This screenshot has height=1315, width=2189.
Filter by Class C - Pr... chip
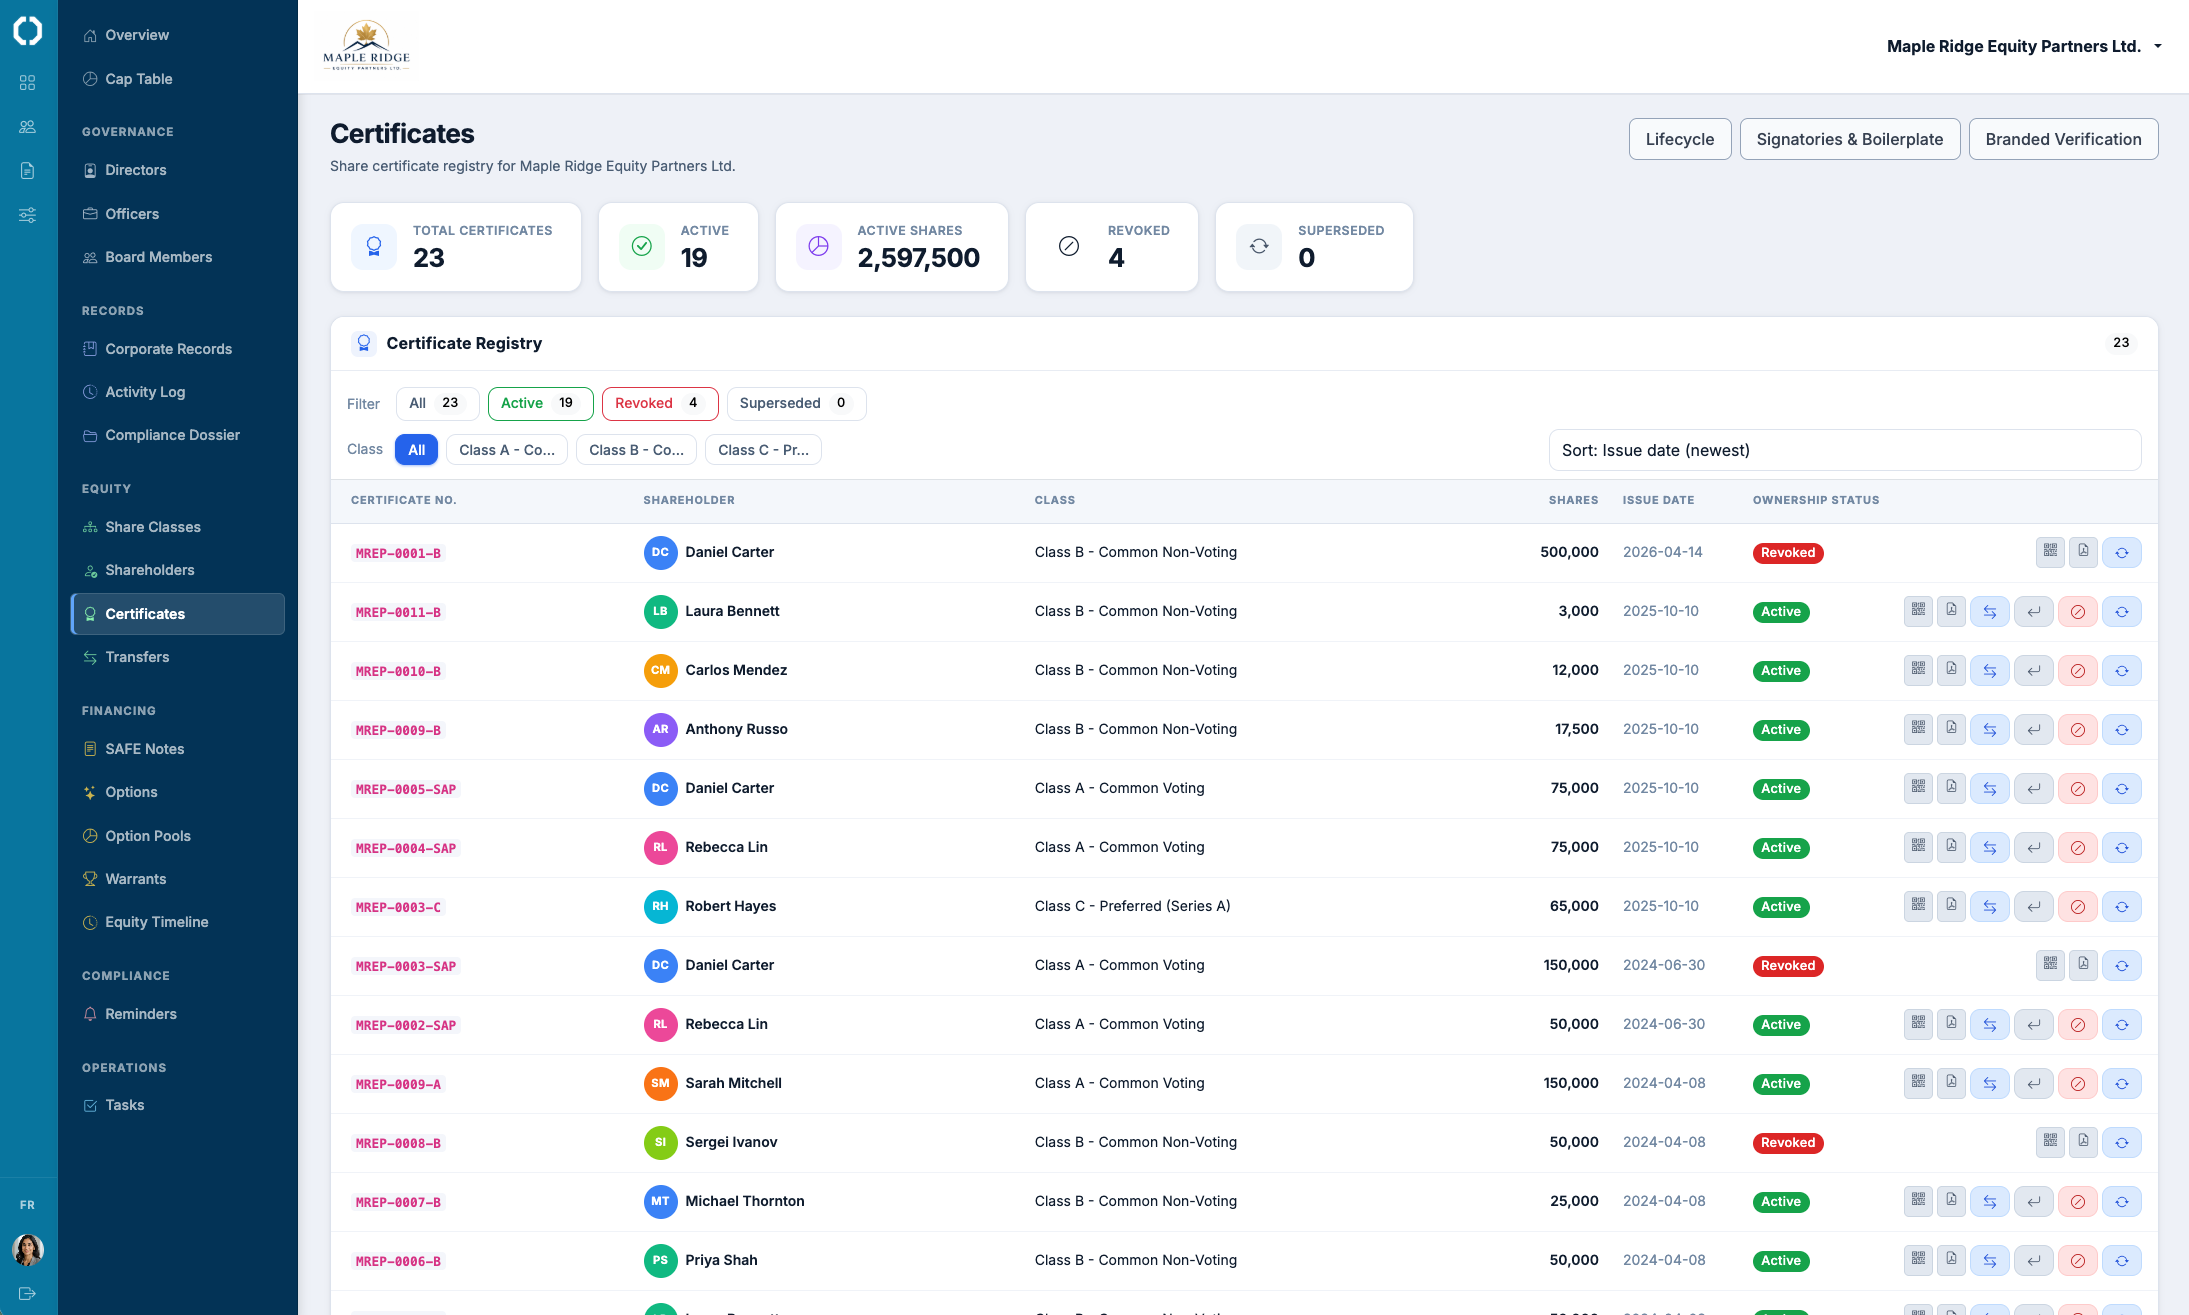click(763, 450)
